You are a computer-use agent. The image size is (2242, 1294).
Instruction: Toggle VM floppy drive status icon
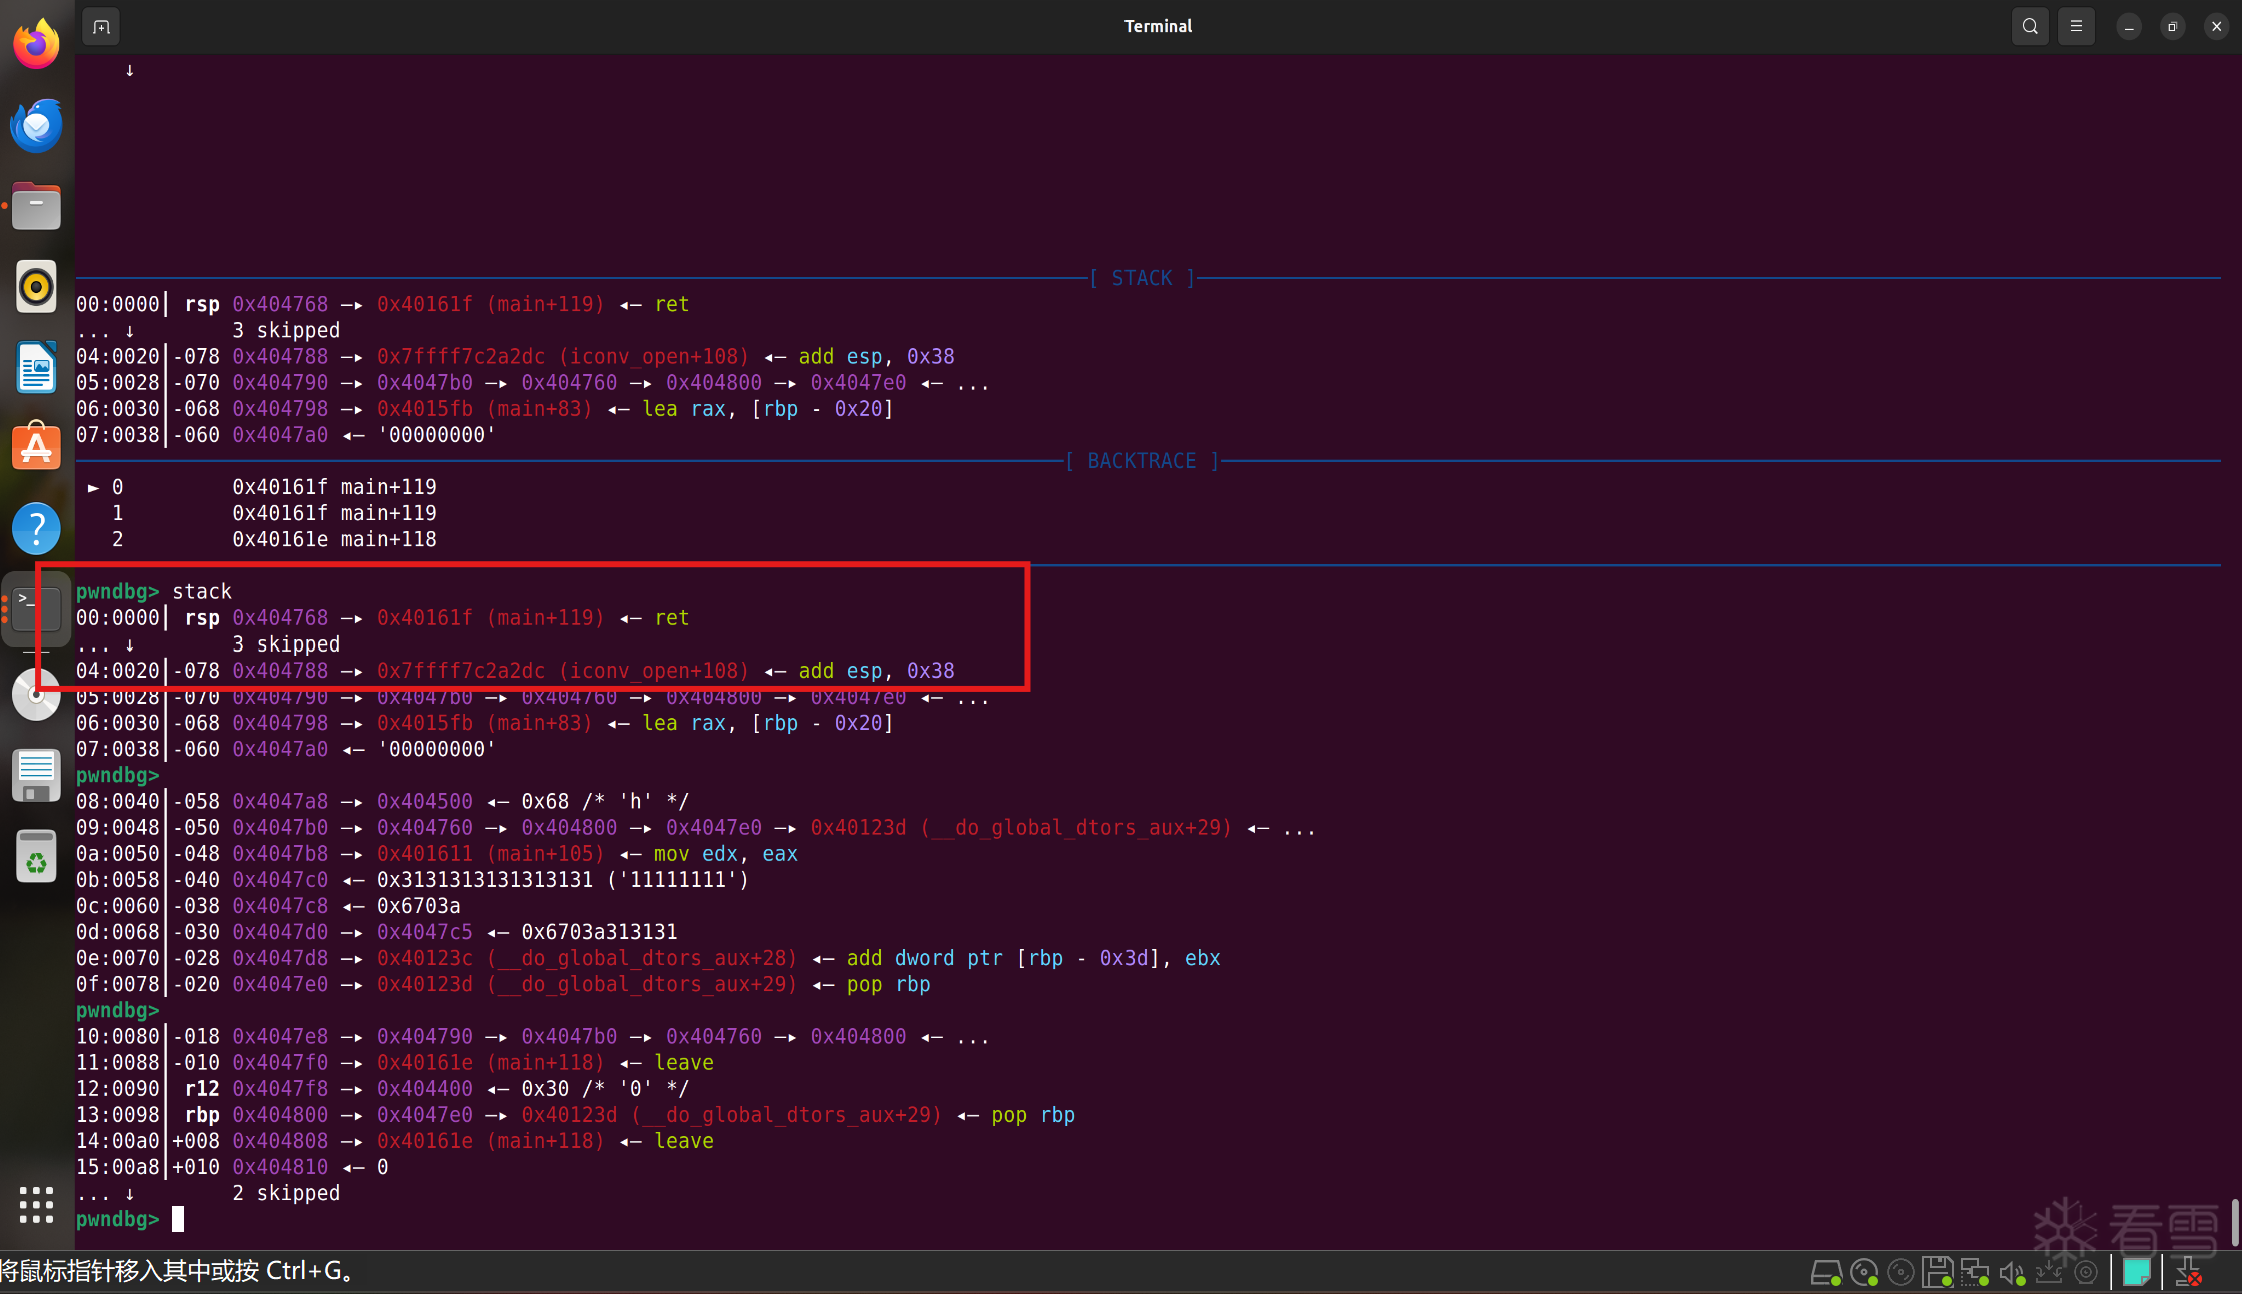(1937, 1273)
